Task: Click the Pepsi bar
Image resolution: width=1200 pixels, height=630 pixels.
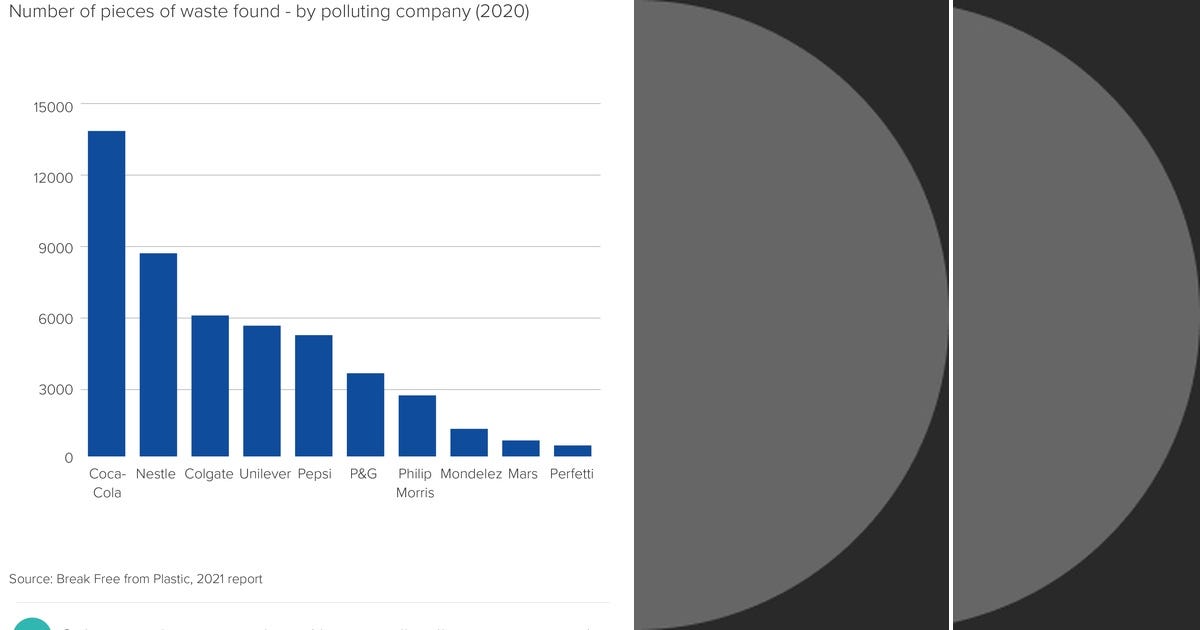Action: (x=314, y=395)
